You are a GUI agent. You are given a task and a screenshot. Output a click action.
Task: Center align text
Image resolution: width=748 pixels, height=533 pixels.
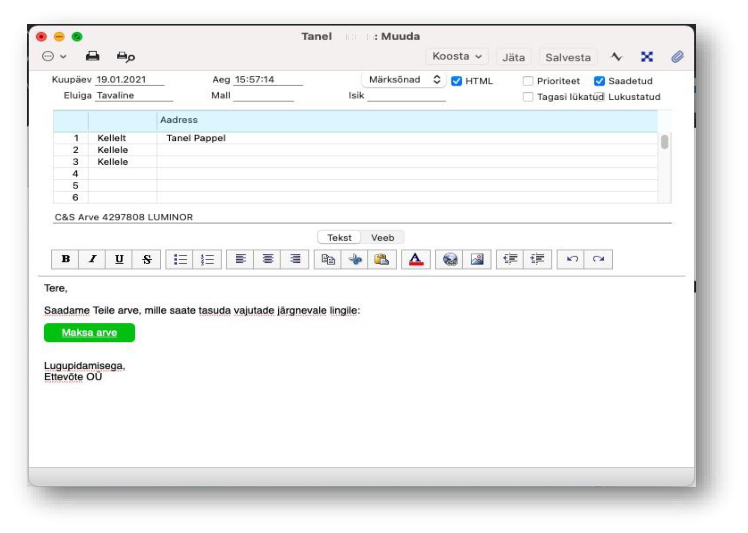tap(268, 259)
